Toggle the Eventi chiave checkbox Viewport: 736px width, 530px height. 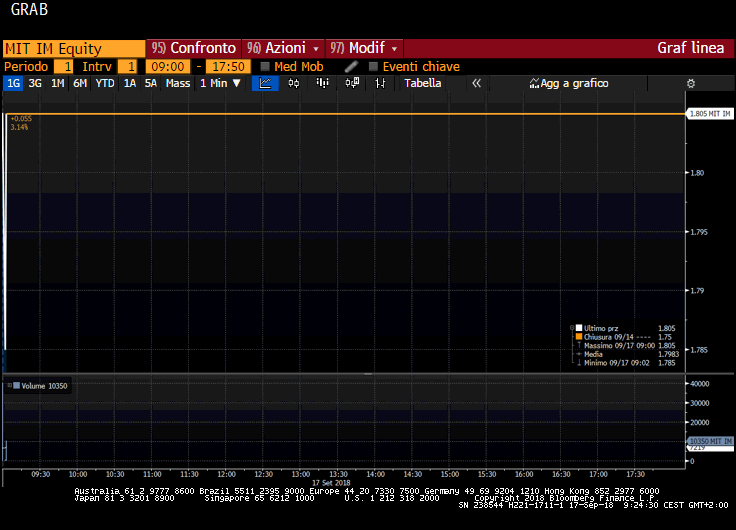pyautogui.click(x=373, y=67)
